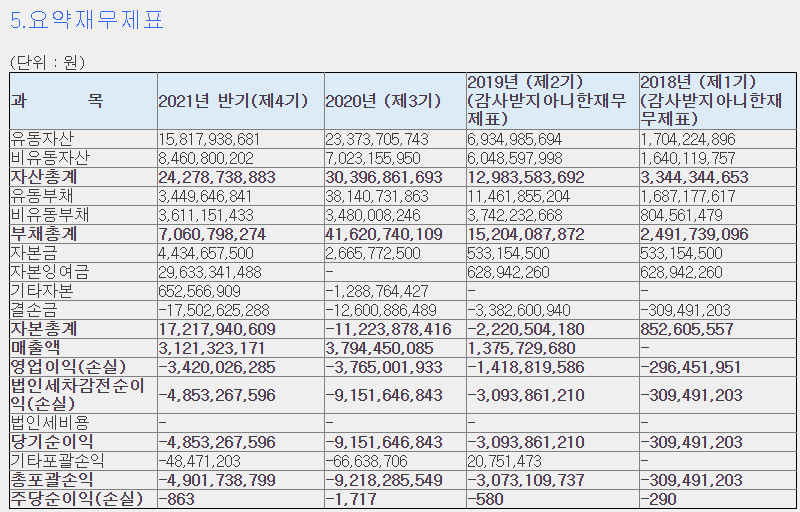Click the value 41,620,740,109

(x=384, y=234)
